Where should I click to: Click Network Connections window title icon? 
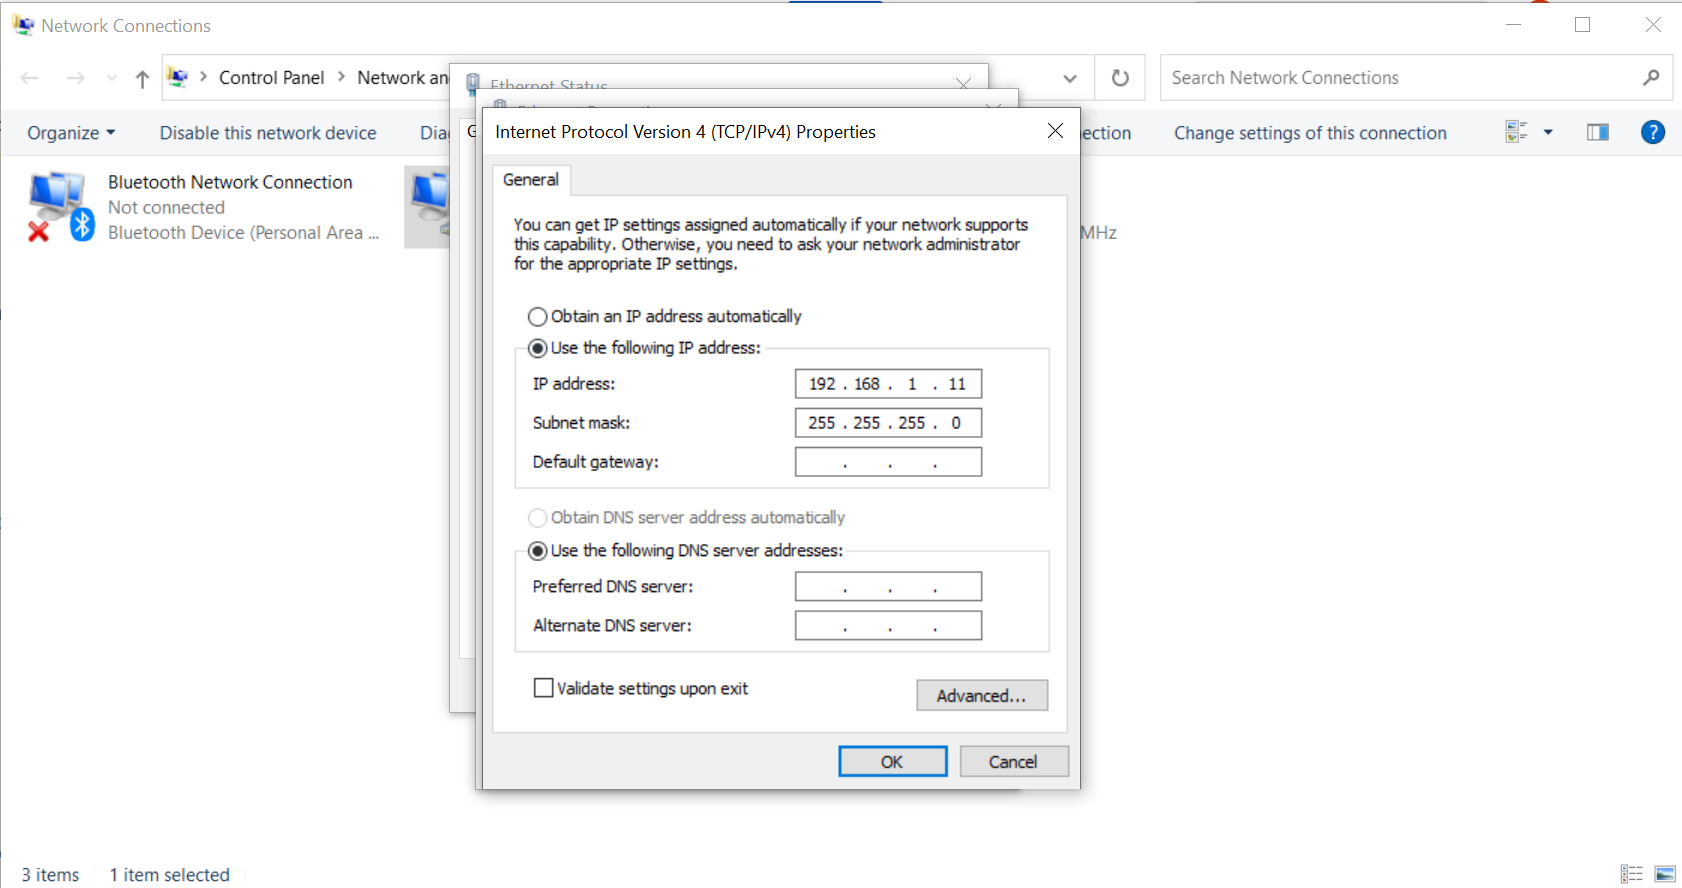coord(23,25)
